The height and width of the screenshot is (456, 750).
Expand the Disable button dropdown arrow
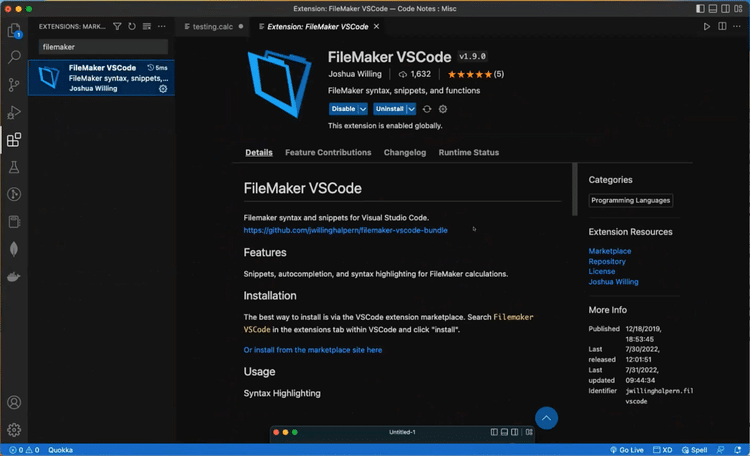pyautogui.click(x=363, y=109)
